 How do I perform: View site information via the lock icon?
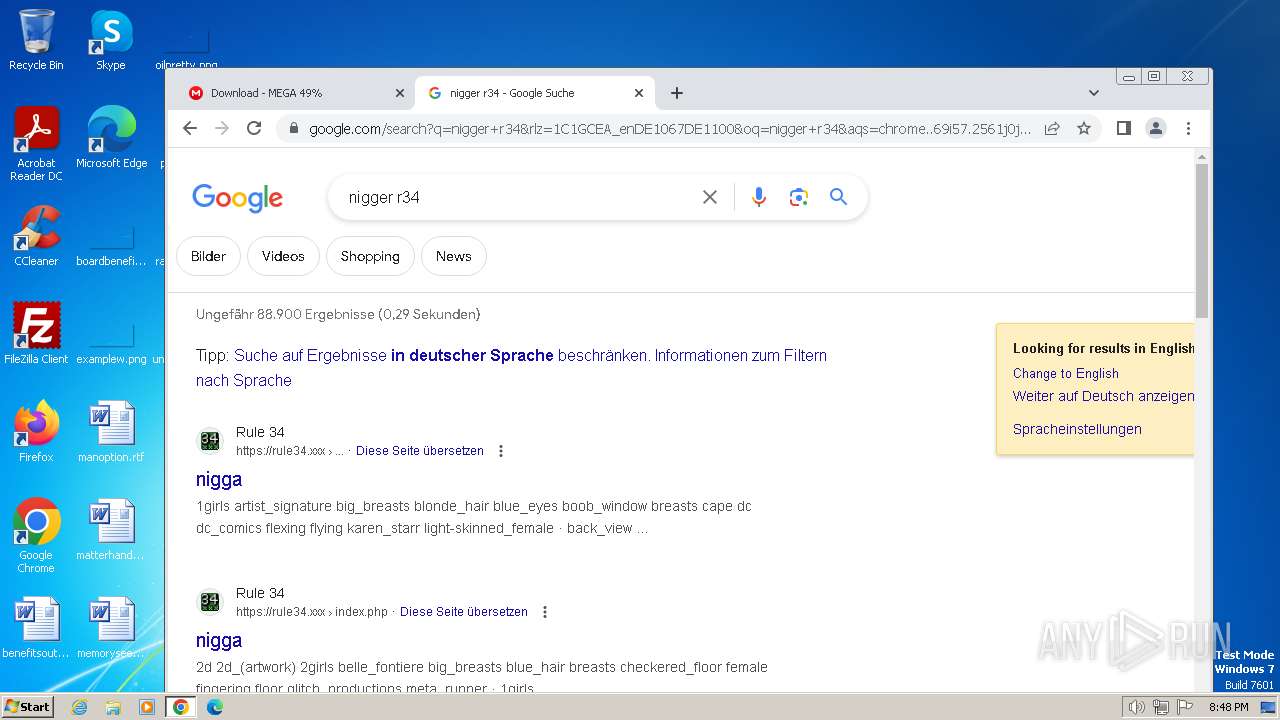(x=293, y=128)
